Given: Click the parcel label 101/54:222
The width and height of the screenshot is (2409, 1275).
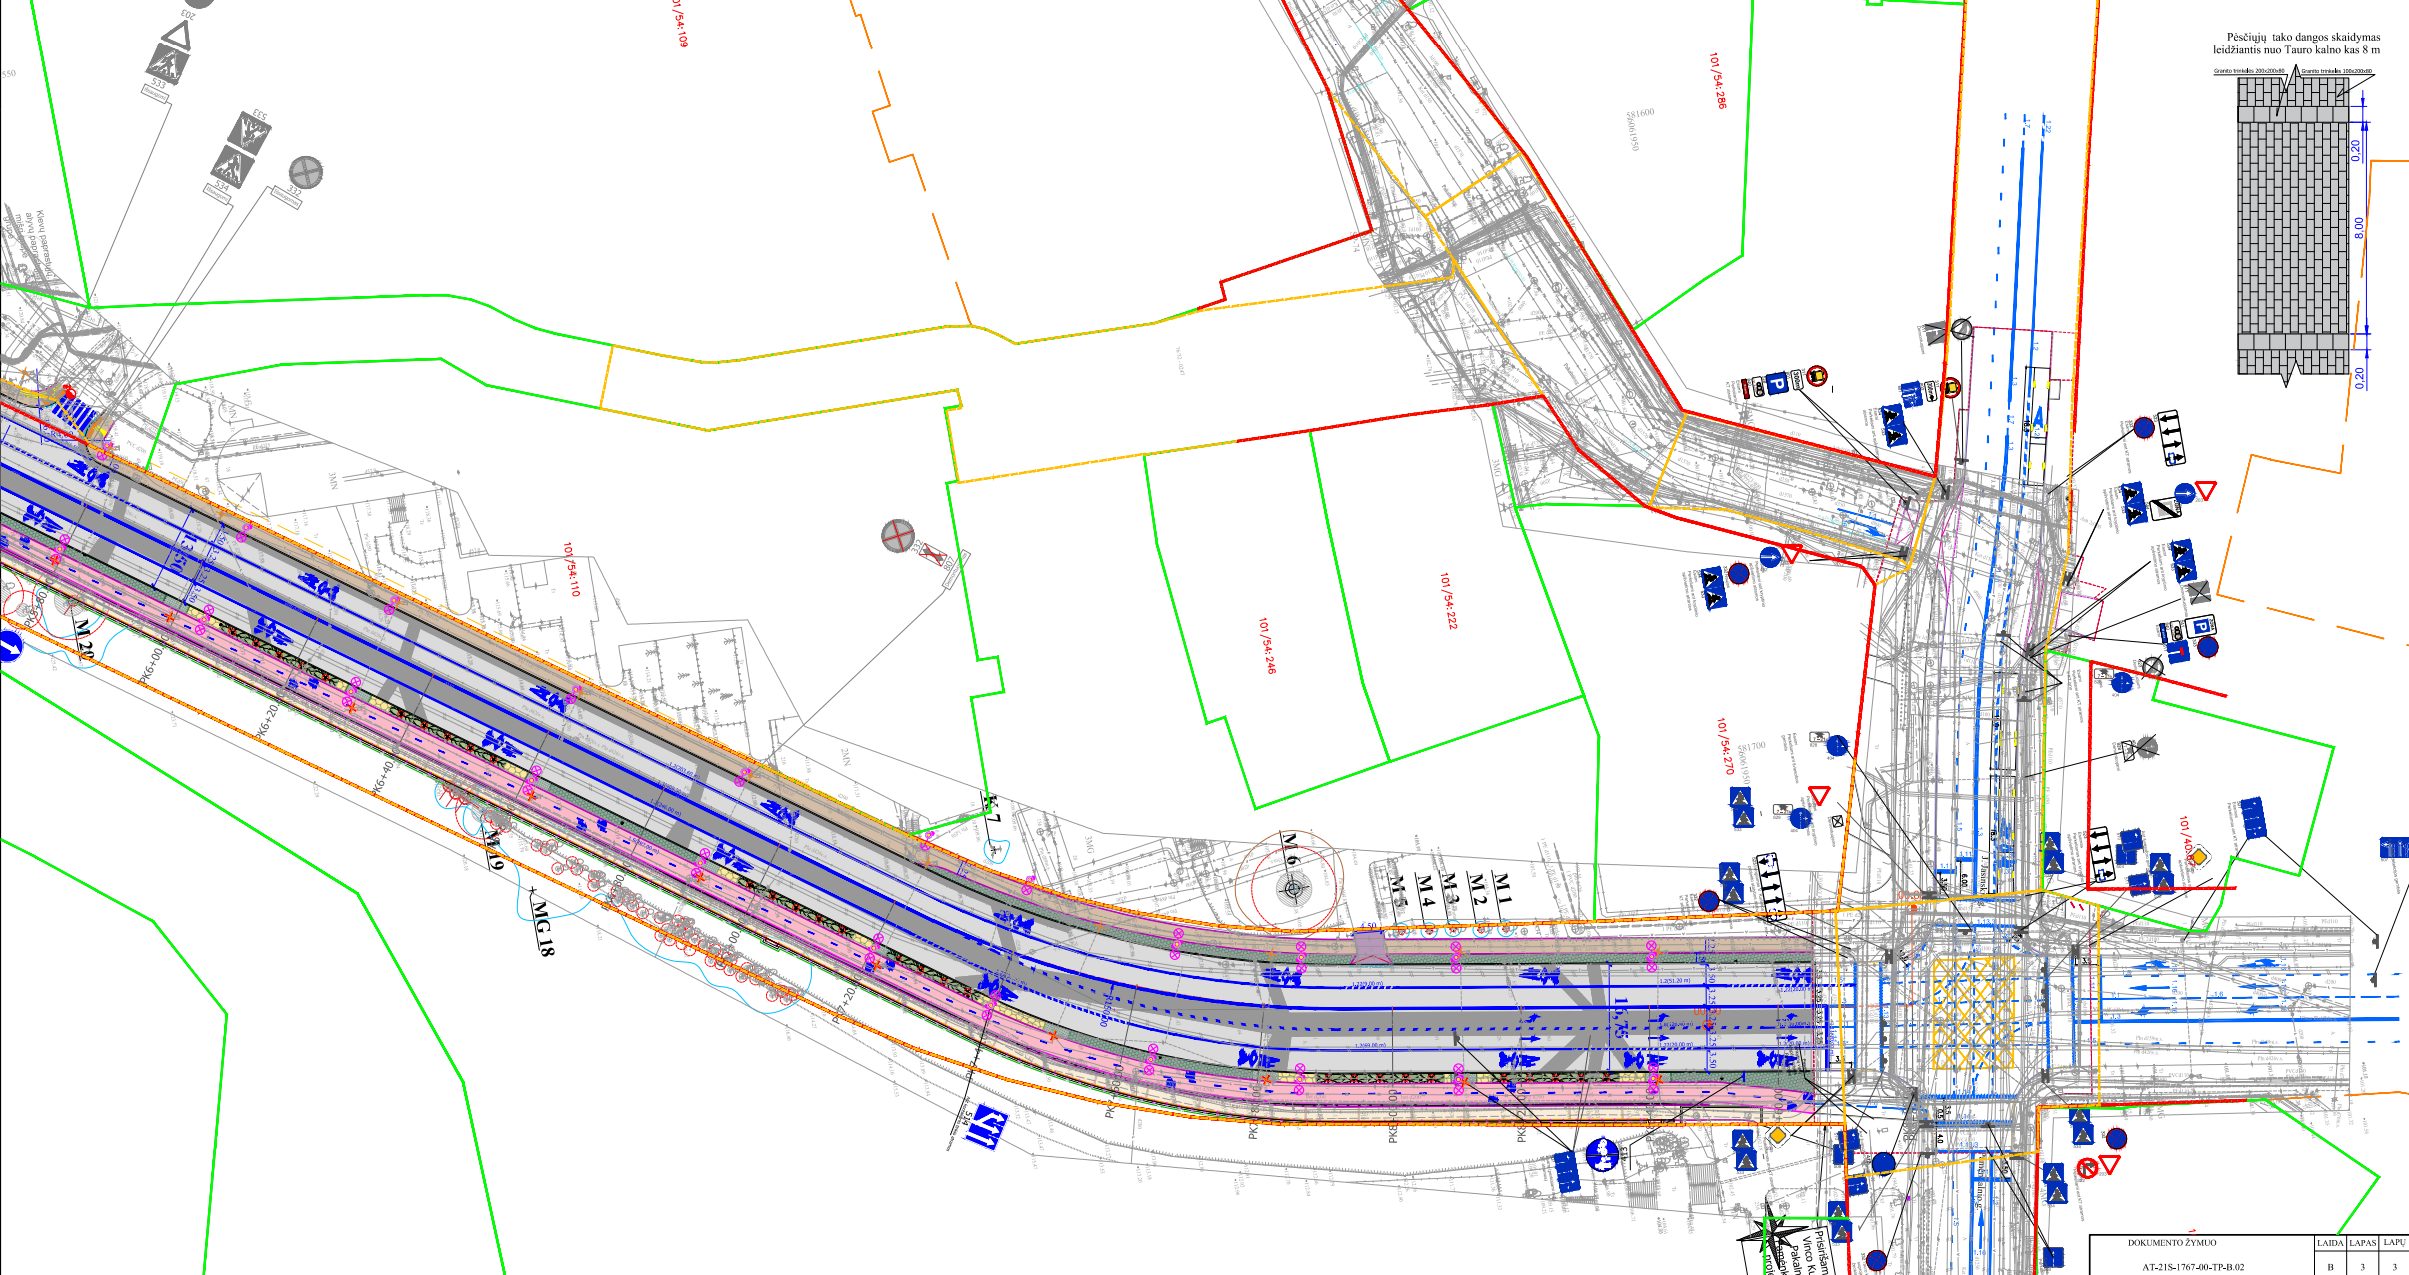Looking at the screenshot, I should pyautogui.click(x=1448, y=601).
